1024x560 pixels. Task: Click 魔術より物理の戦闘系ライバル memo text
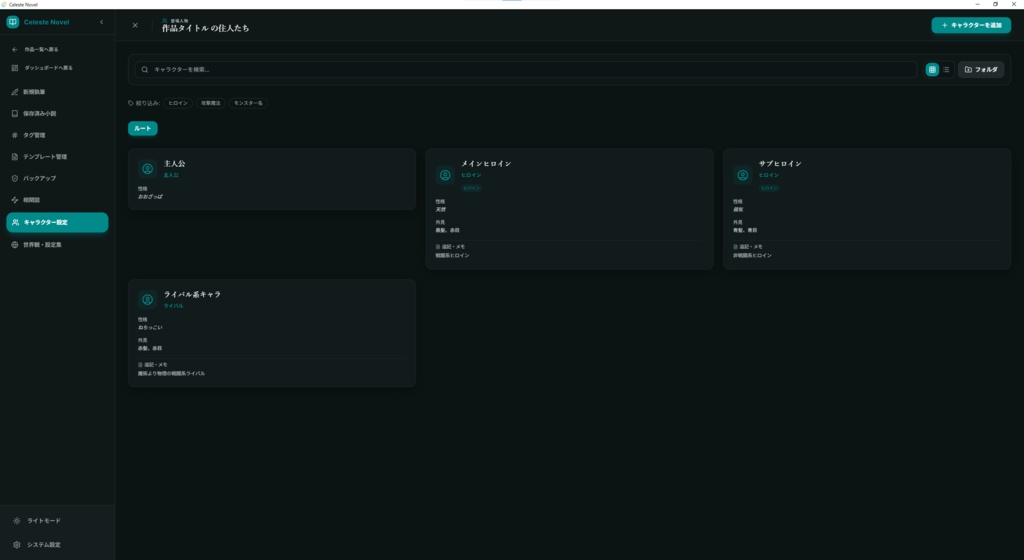[171, 373]
